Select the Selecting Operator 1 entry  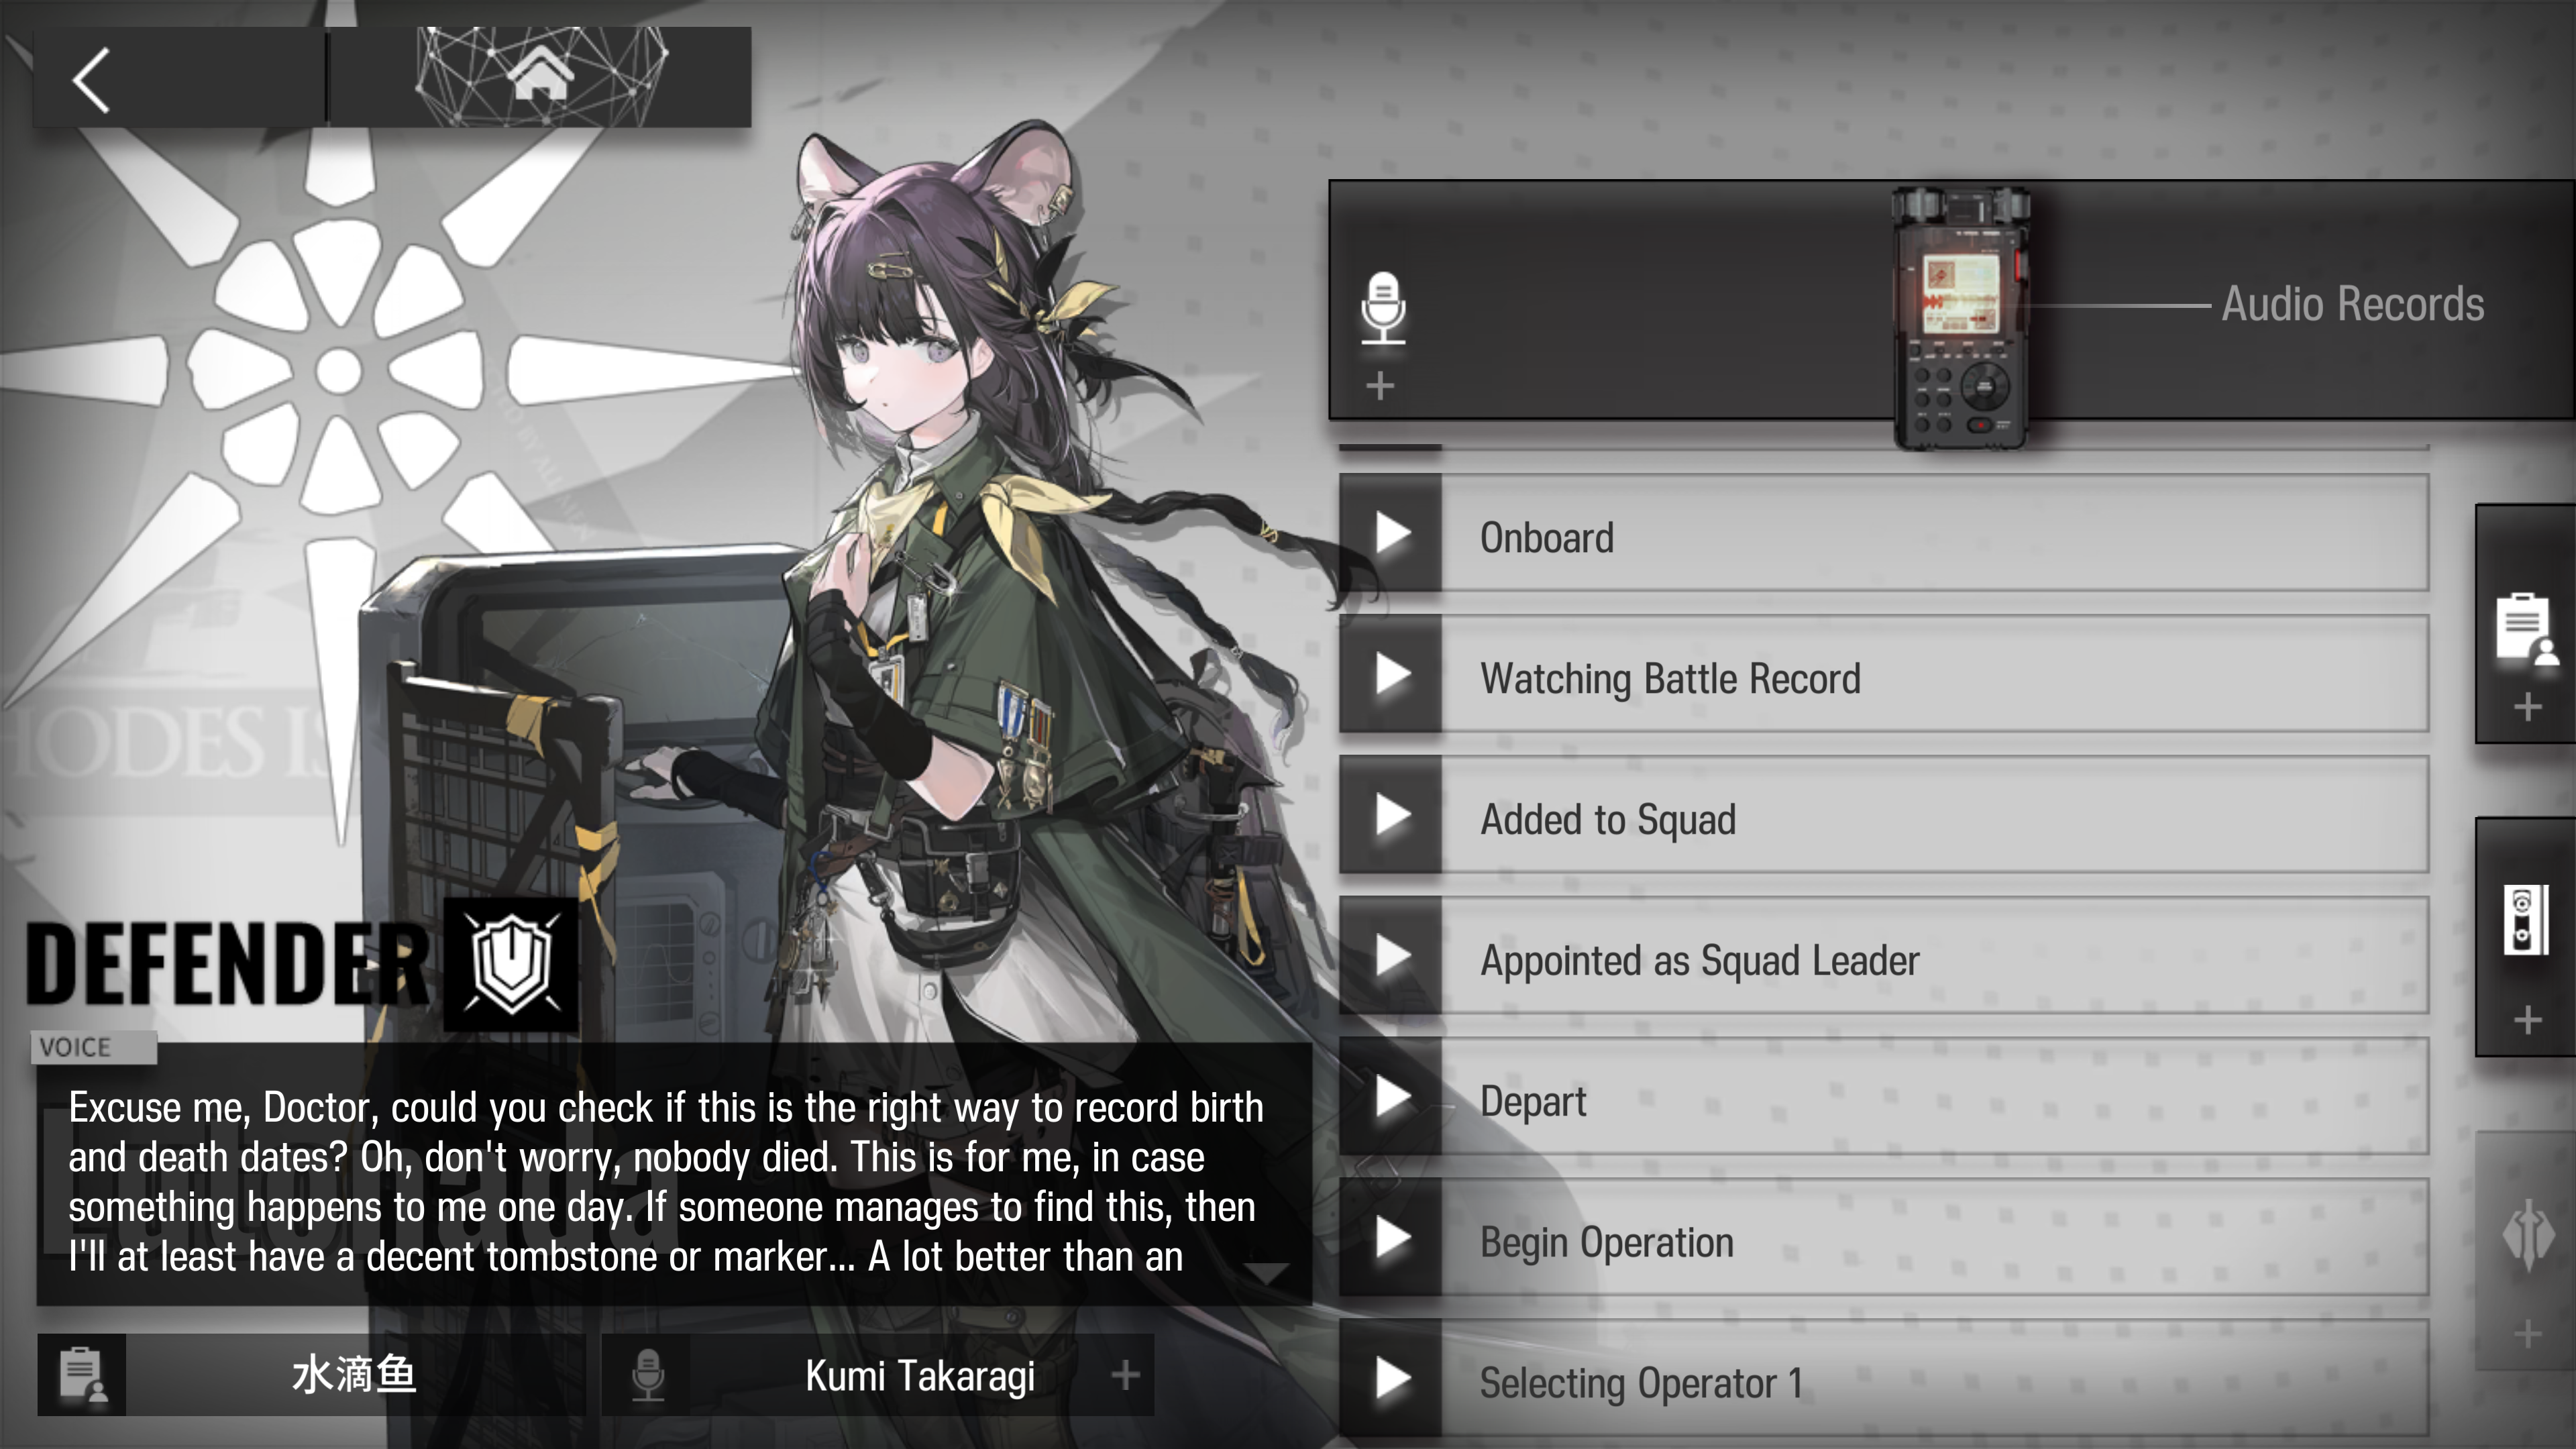click(x=1884, y=1379)
